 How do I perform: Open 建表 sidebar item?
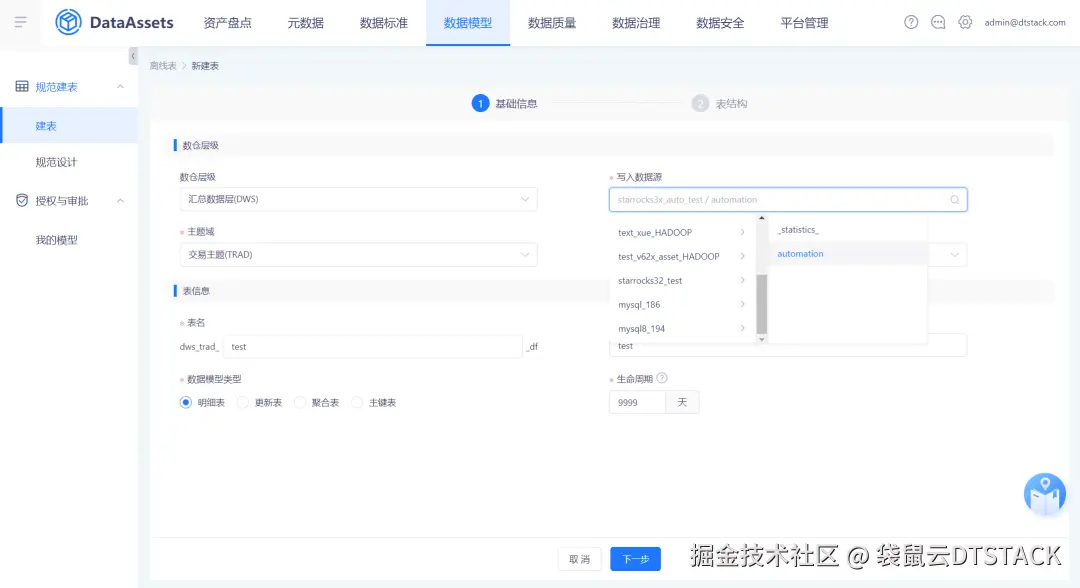pos(69,125)
